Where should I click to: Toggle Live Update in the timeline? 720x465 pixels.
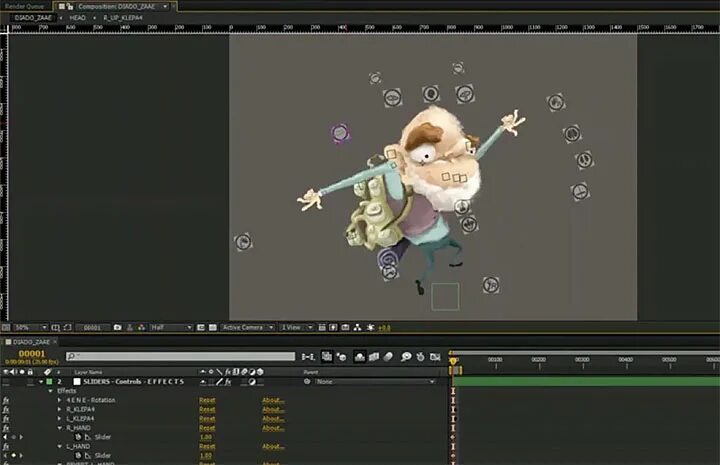click(326, 356)
